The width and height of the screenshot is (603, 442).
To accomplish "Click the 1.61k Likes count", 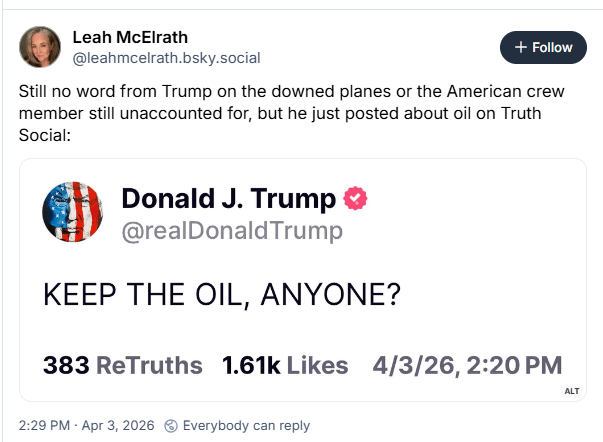I will point(285,365).
